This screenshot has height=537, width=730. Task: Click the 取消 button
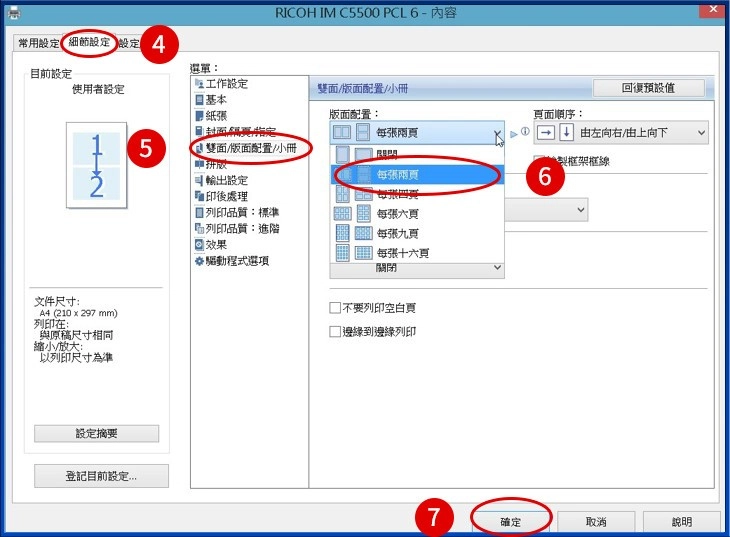point(596,522)
